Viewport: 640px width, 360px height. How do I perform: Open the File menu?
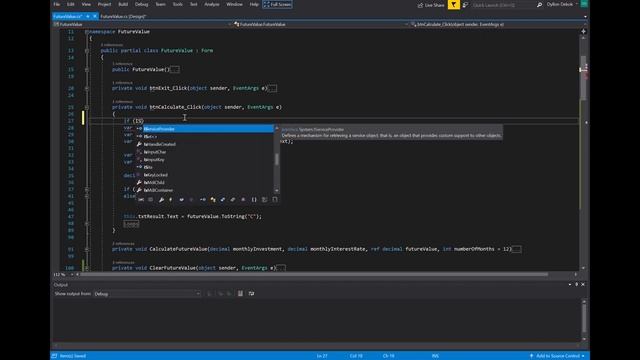tap(57, 4)
